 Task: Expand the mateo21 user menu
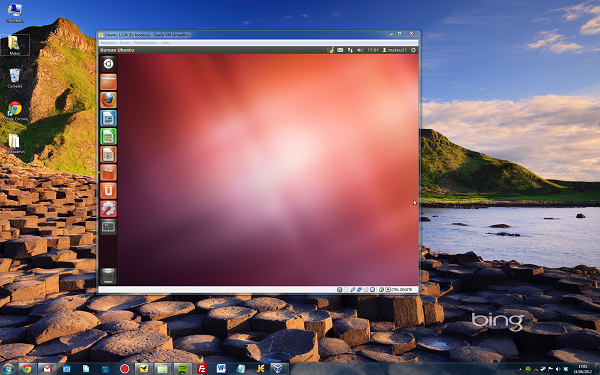(x=395, y=50)
